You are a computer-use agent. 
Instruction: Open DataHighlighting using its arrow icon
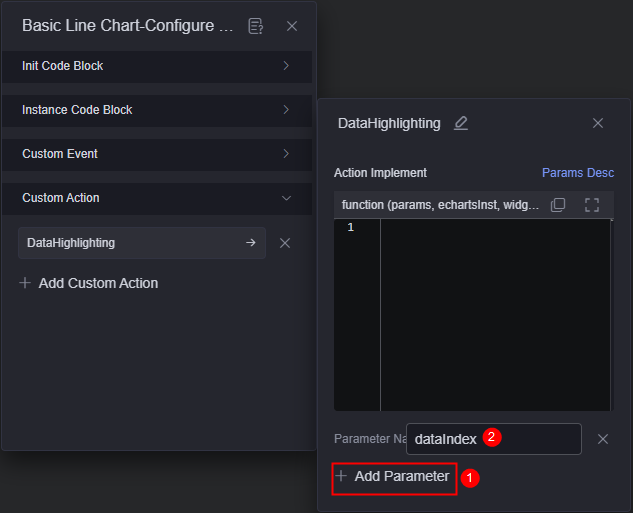tap(251, 243)
